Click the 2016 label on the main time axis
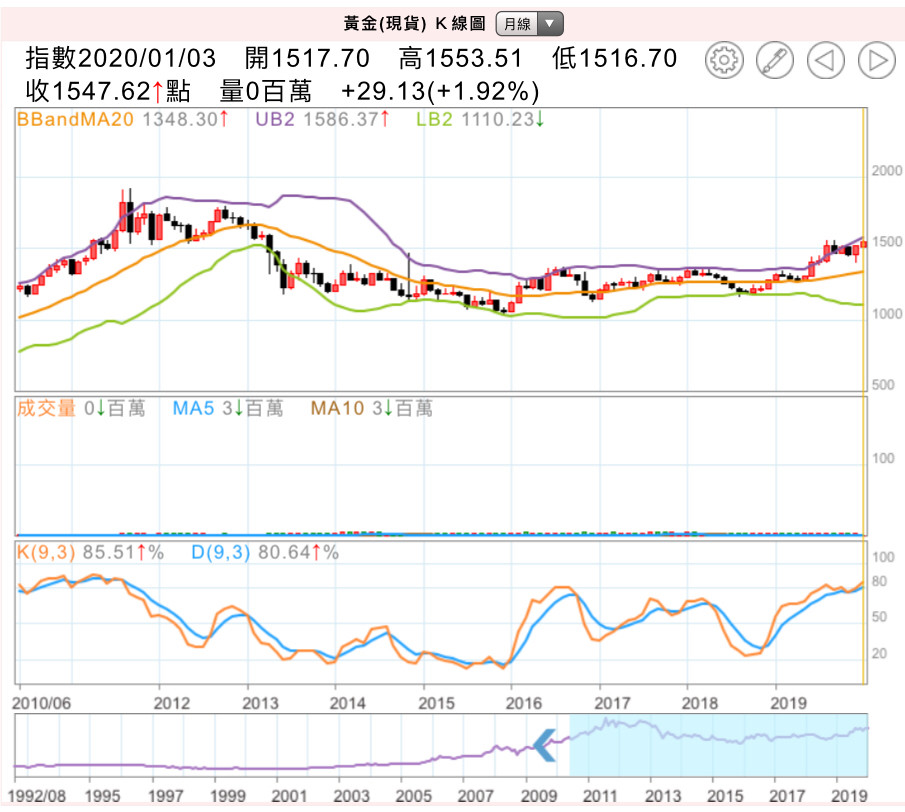The width and height of the screenshot is (905, 812). [511, 701]
